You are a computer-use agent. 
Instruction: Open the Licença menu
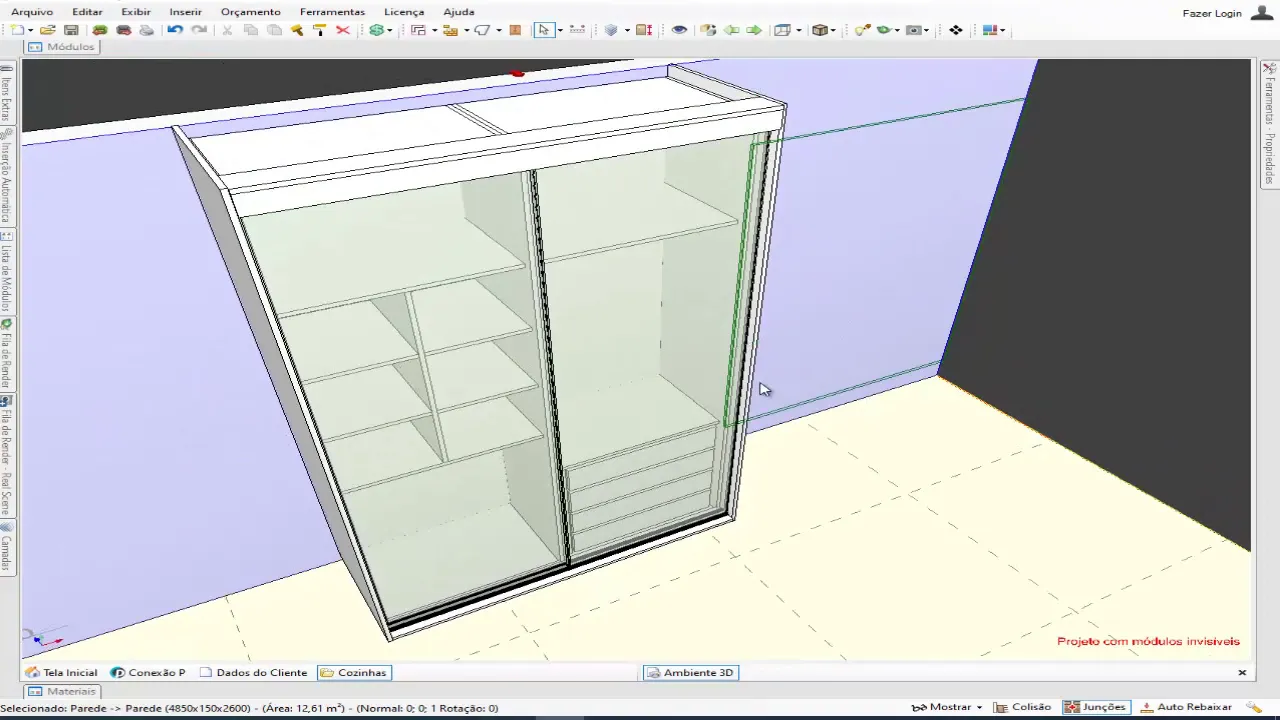pyautogui.click(x=404, y=12)
